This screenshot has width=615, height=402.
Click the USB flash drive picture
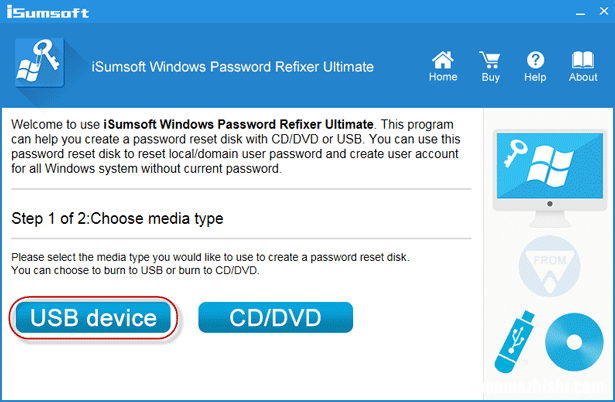pyautogui.click(x=514, y=346)
